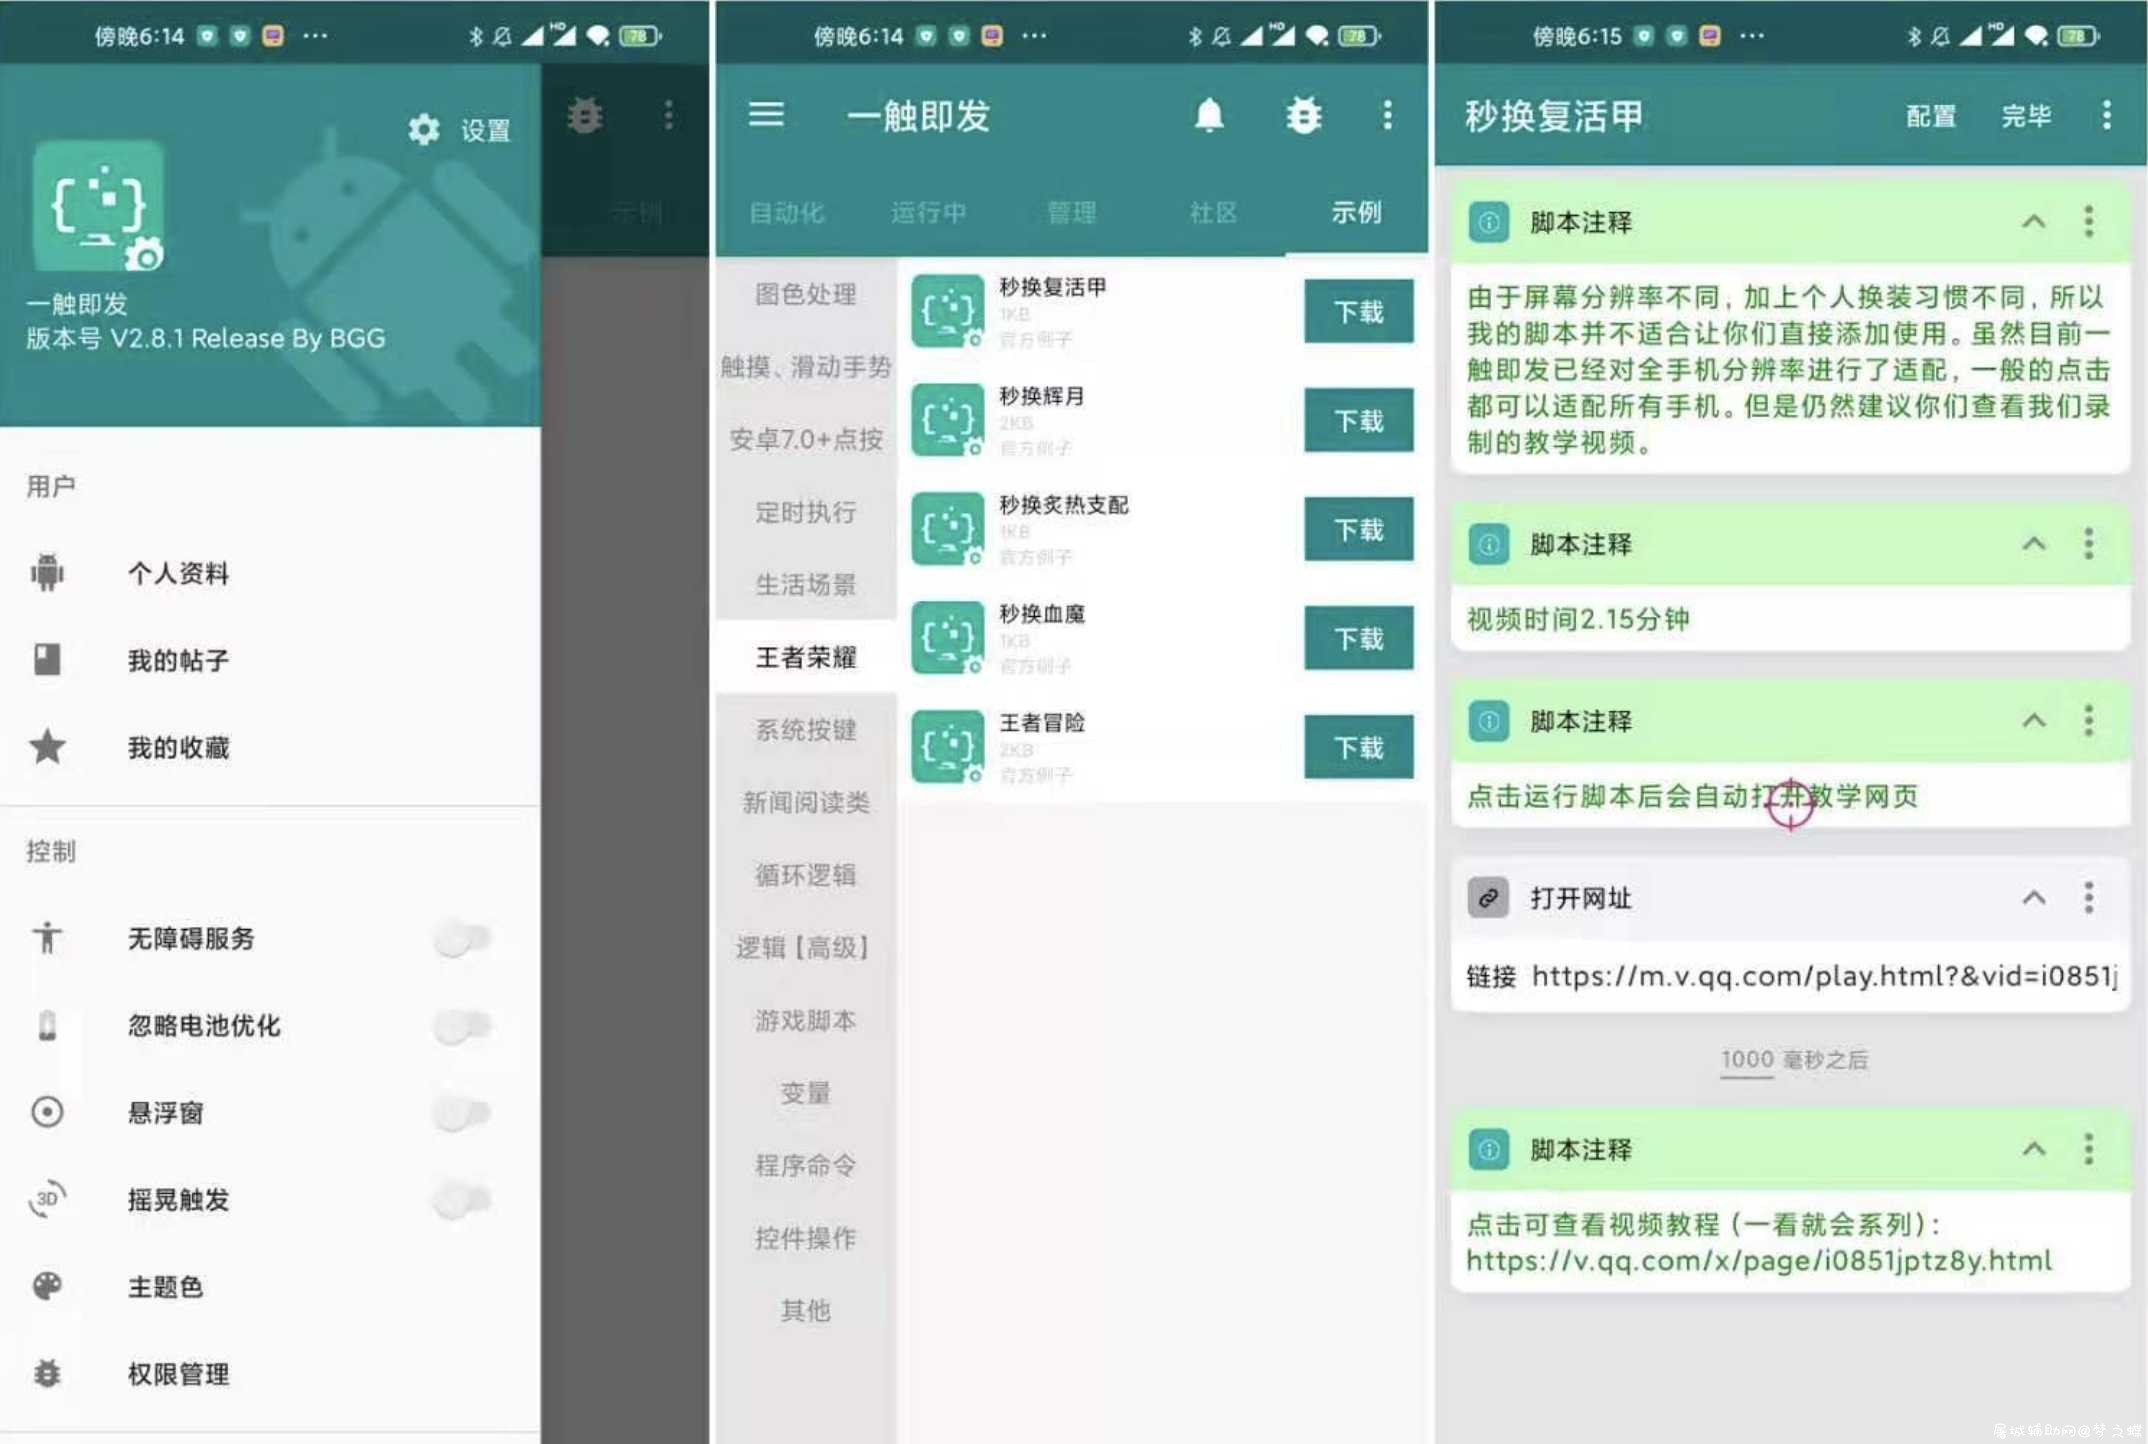2148x1444 pixels.
Task: Click the star icon beside 我的收藏
Action: pos(47,747)
